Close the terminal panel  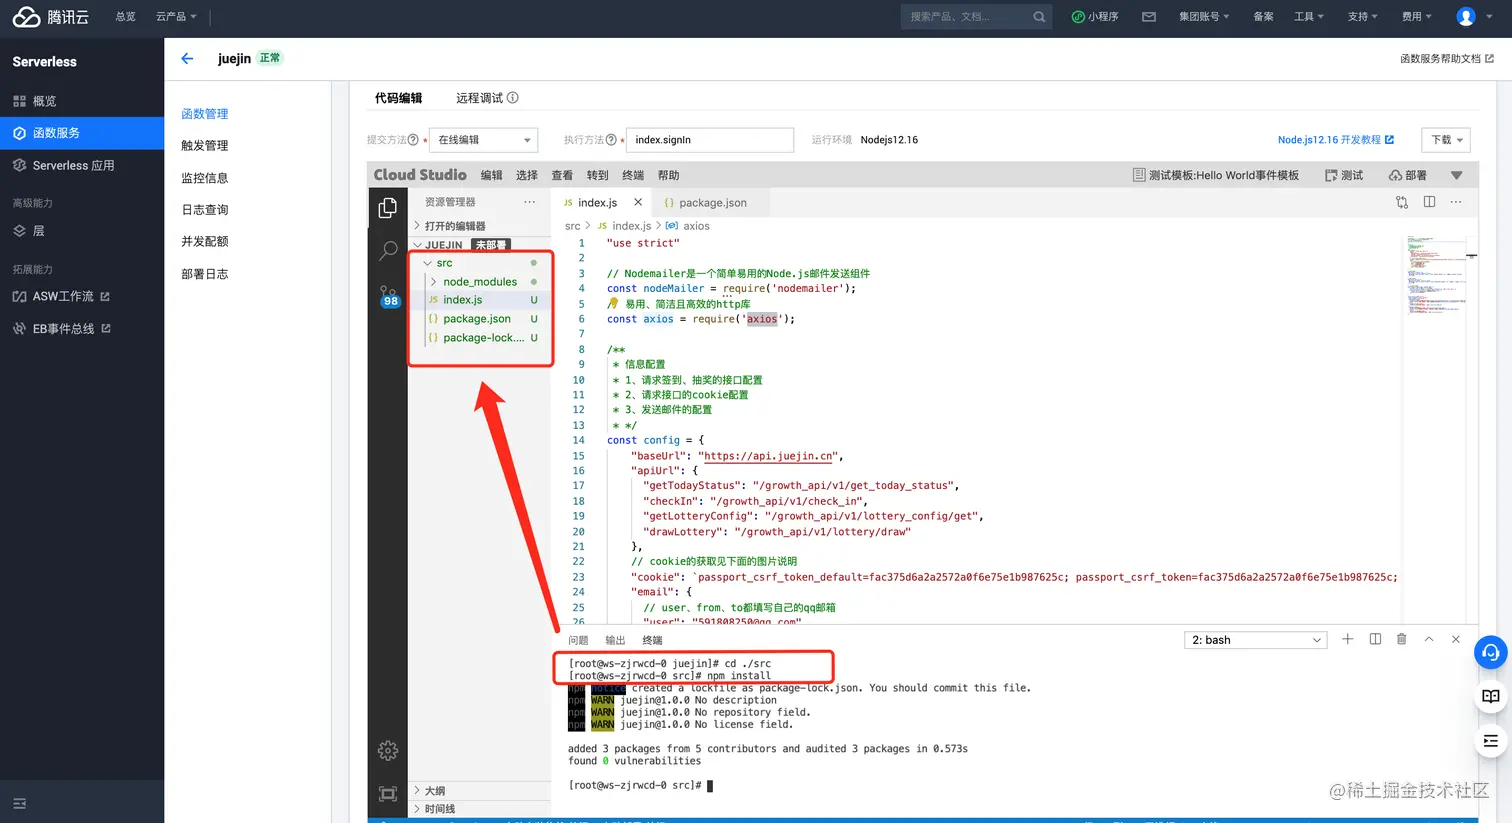(x=1456, y=639)
